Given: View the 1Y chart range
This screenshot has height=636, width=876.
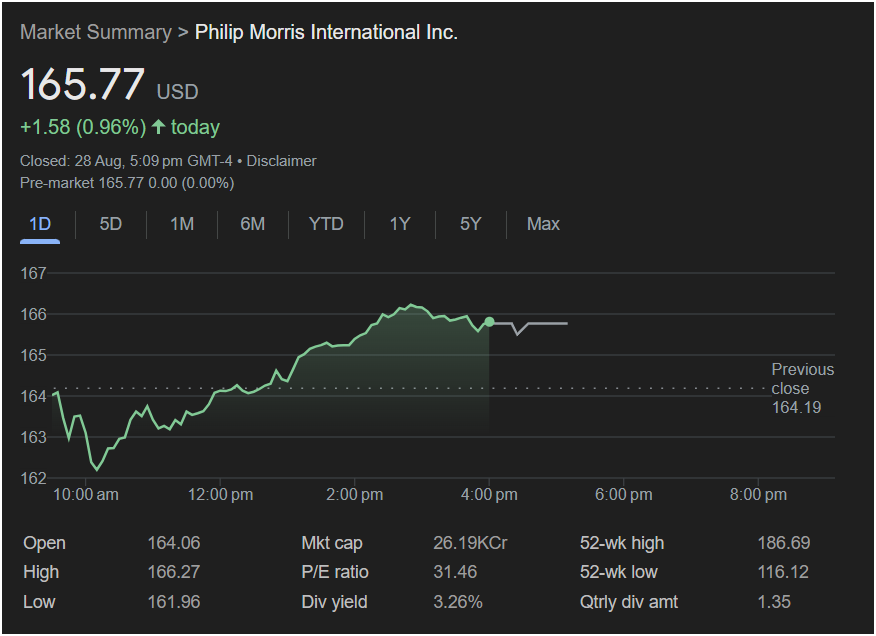Looking at the screenshot, I should pos(400,224).
